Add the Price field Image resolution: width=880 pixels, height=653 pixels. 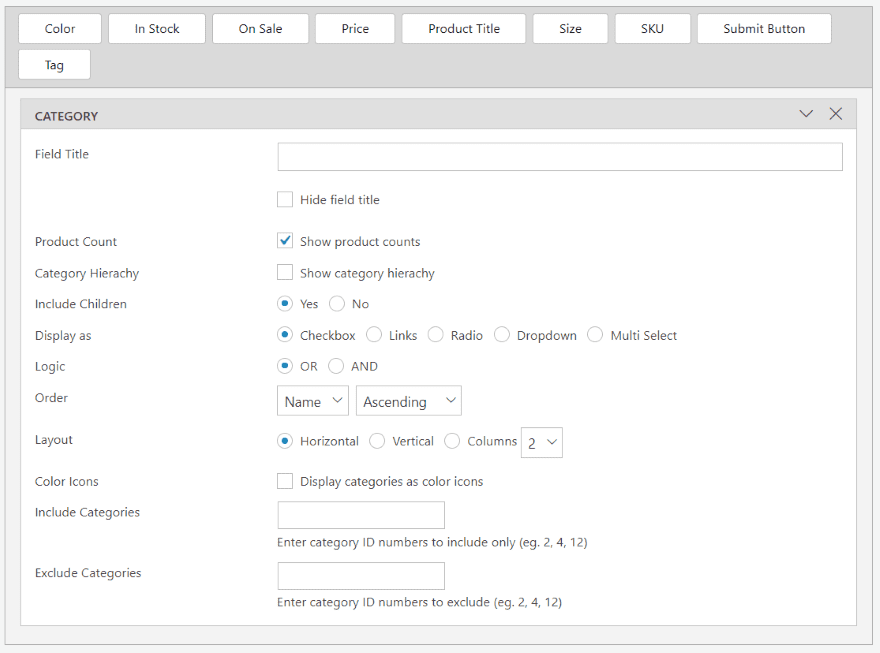355,29
